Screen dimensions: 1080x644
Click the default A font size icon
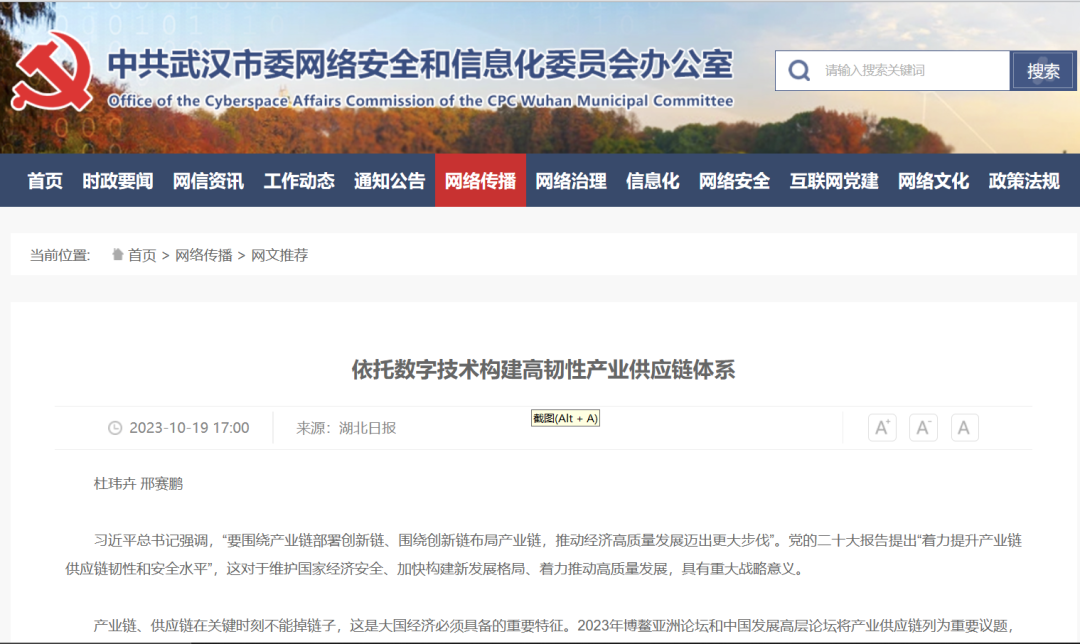pyautogui.click(x=964, y=427)
